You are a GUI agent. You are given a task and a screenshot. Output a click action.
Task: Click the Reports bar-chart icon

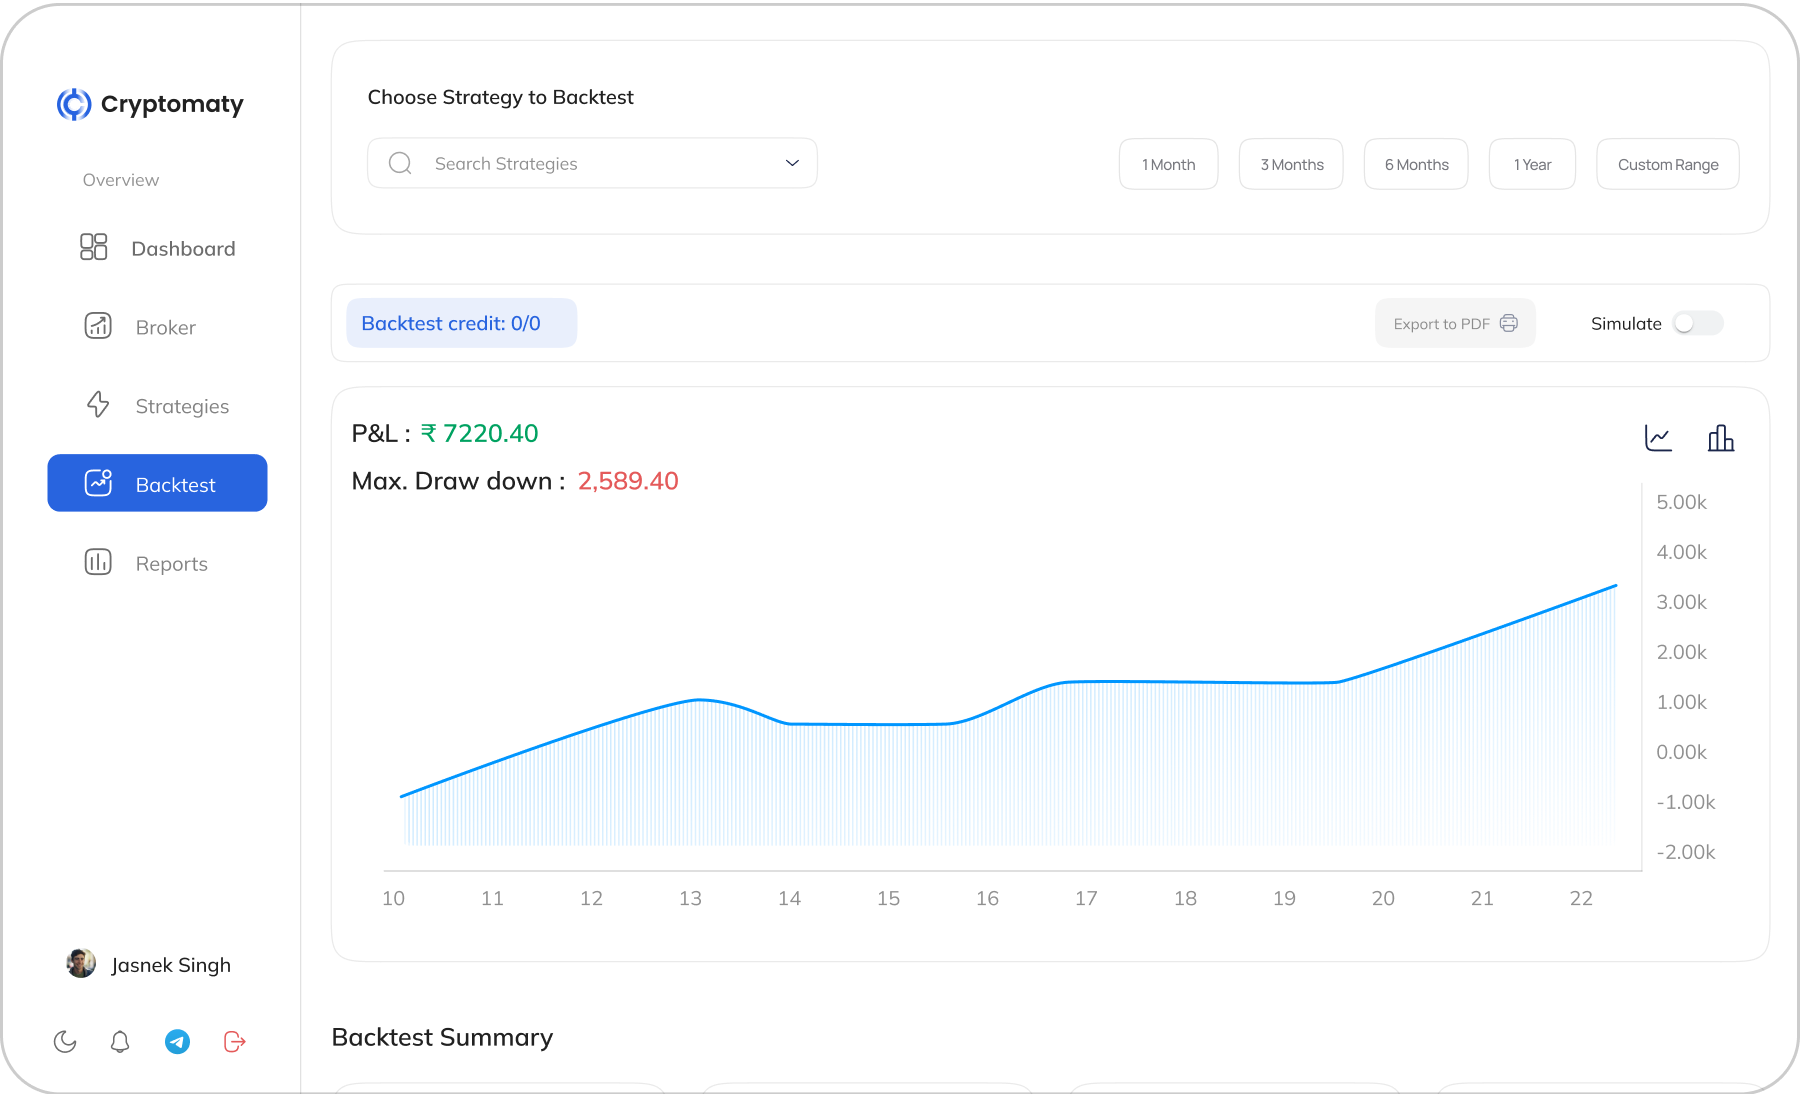pyautogui.click(x=98, y=562)
